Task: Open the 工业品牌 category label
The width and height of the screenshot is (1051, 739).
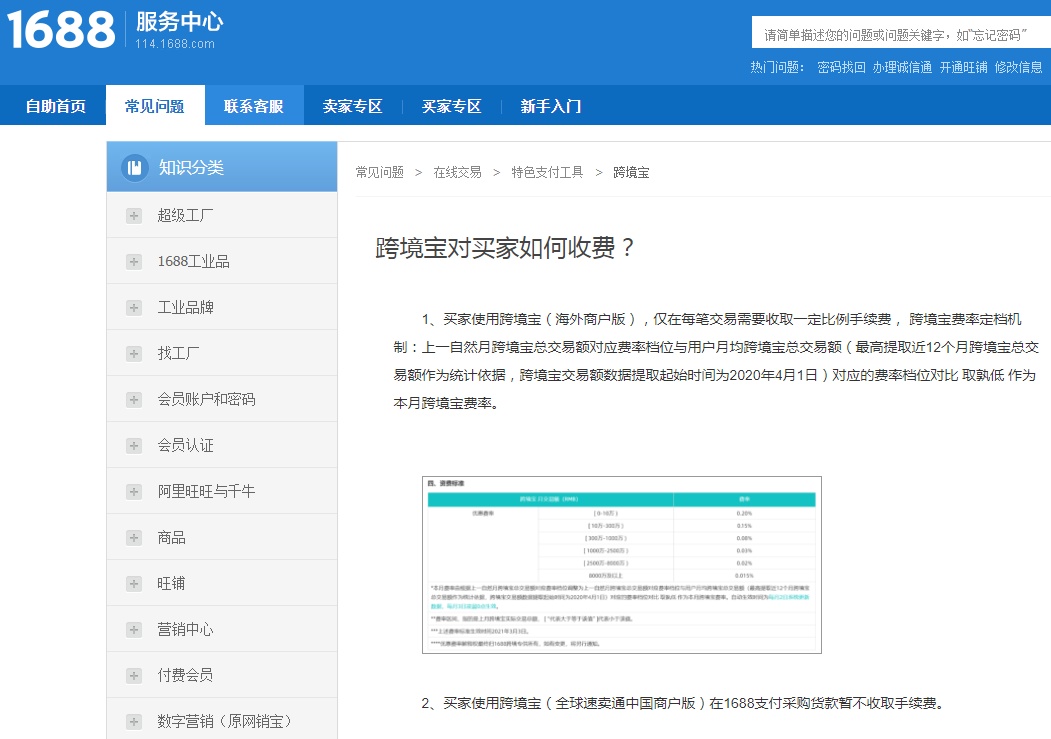Action: click(x=185, y=308)
